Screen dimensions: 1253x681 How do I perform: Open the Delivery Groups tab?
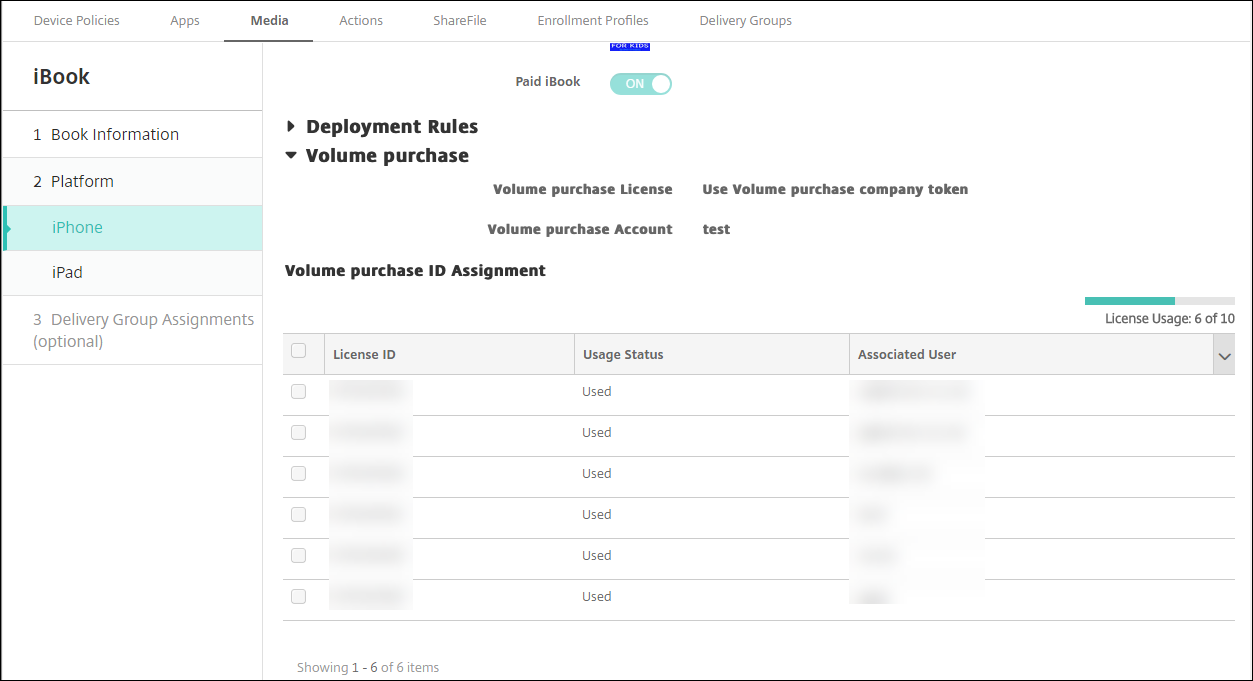click(745, 21)
